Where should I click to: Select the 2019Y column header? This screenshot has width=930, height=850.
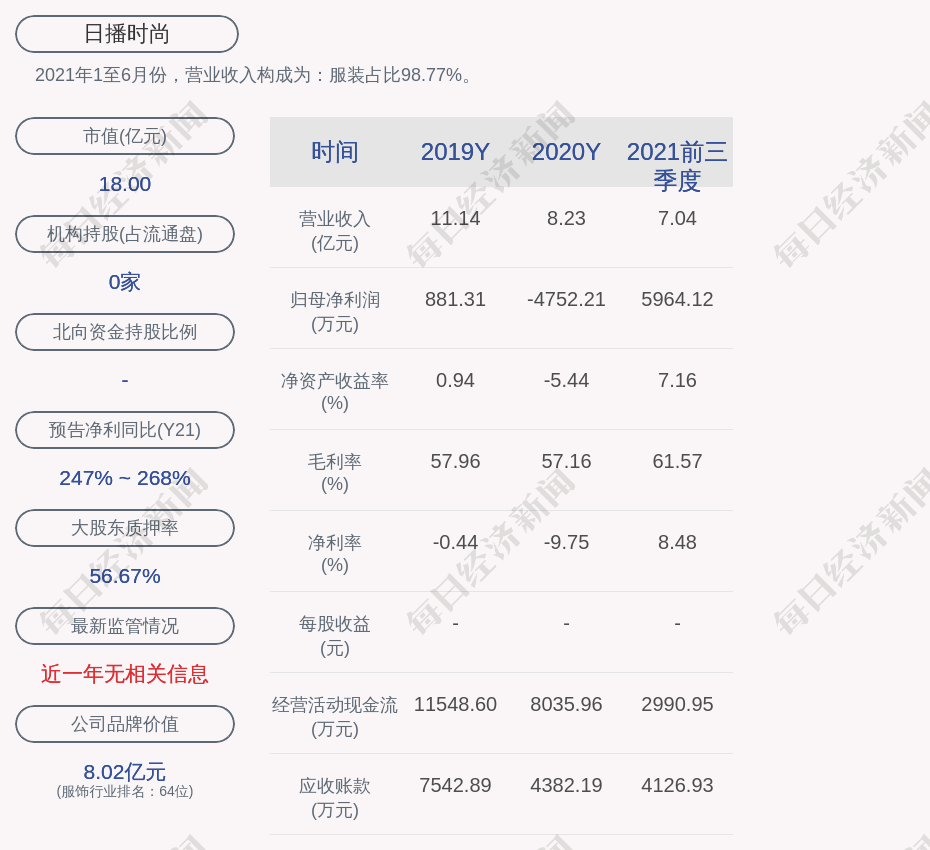coord(455,152)
